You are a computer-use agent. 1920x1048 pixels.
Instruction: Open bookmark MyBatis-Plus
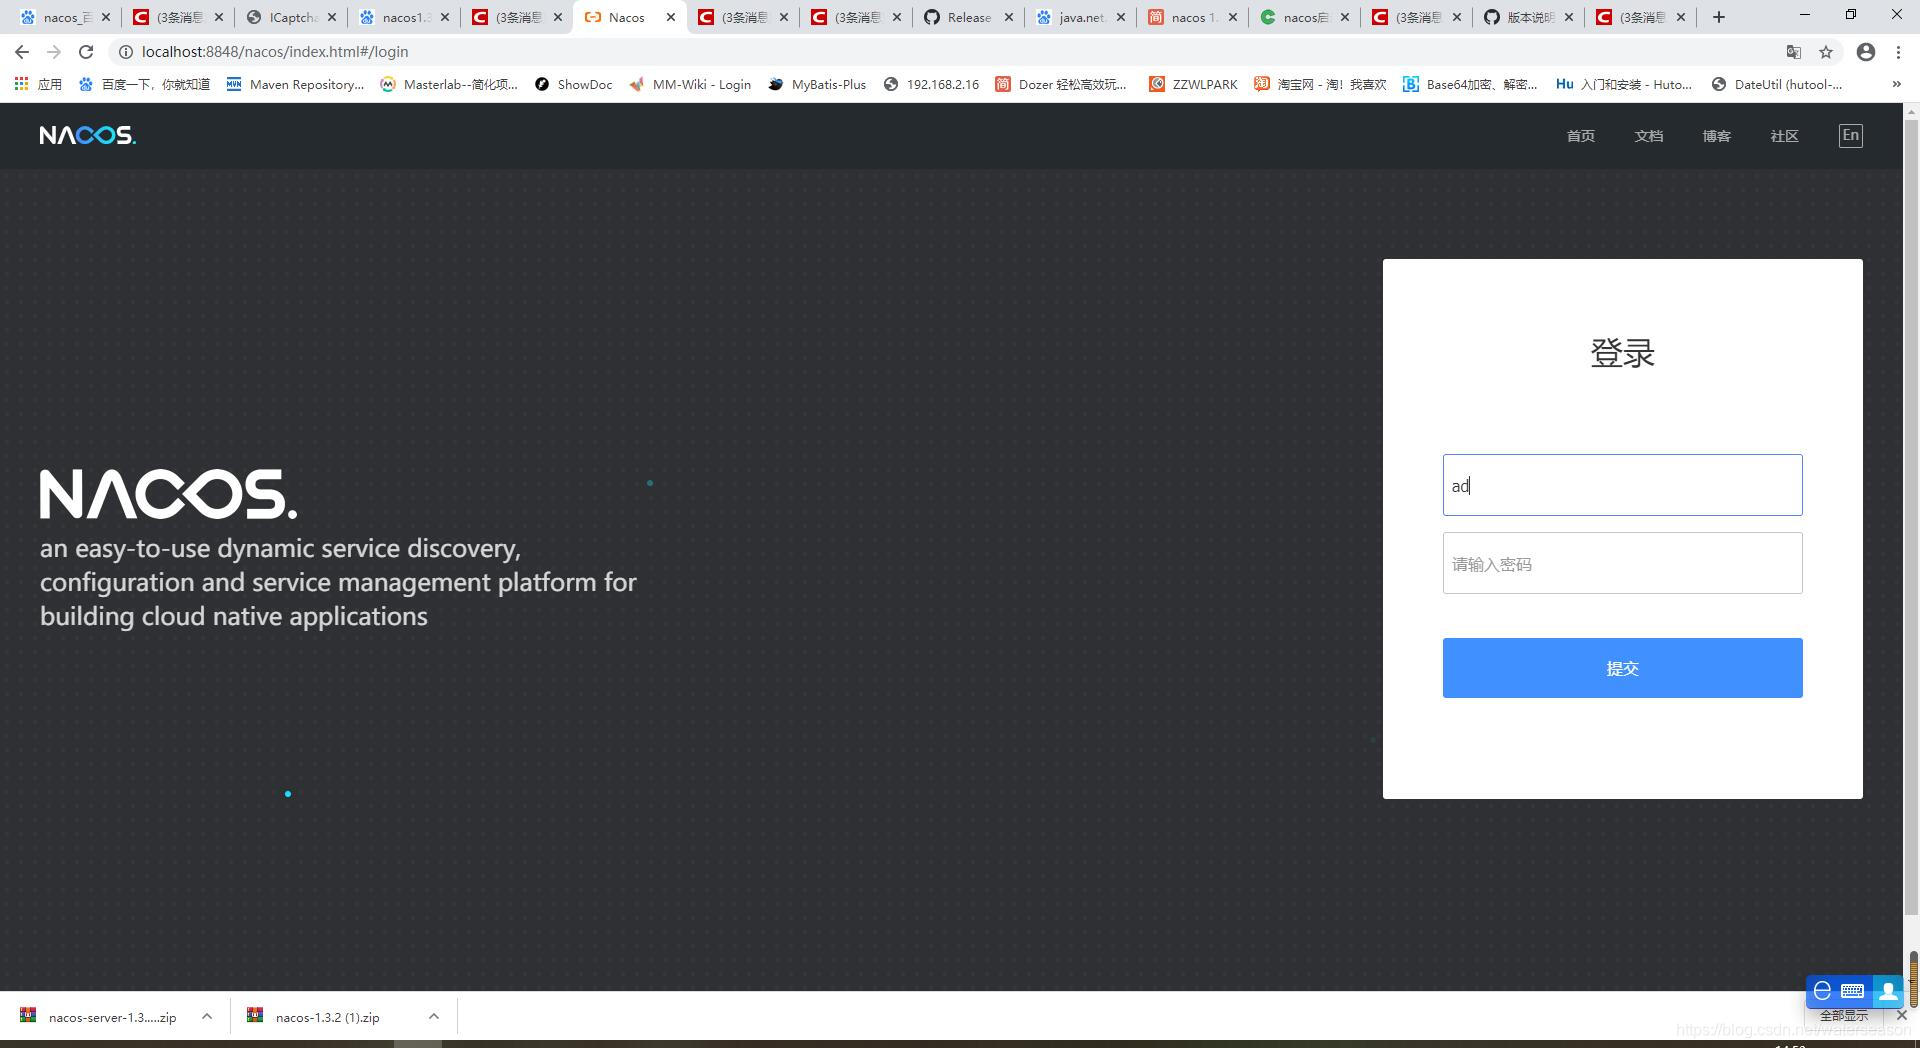[x=817, y=85]
